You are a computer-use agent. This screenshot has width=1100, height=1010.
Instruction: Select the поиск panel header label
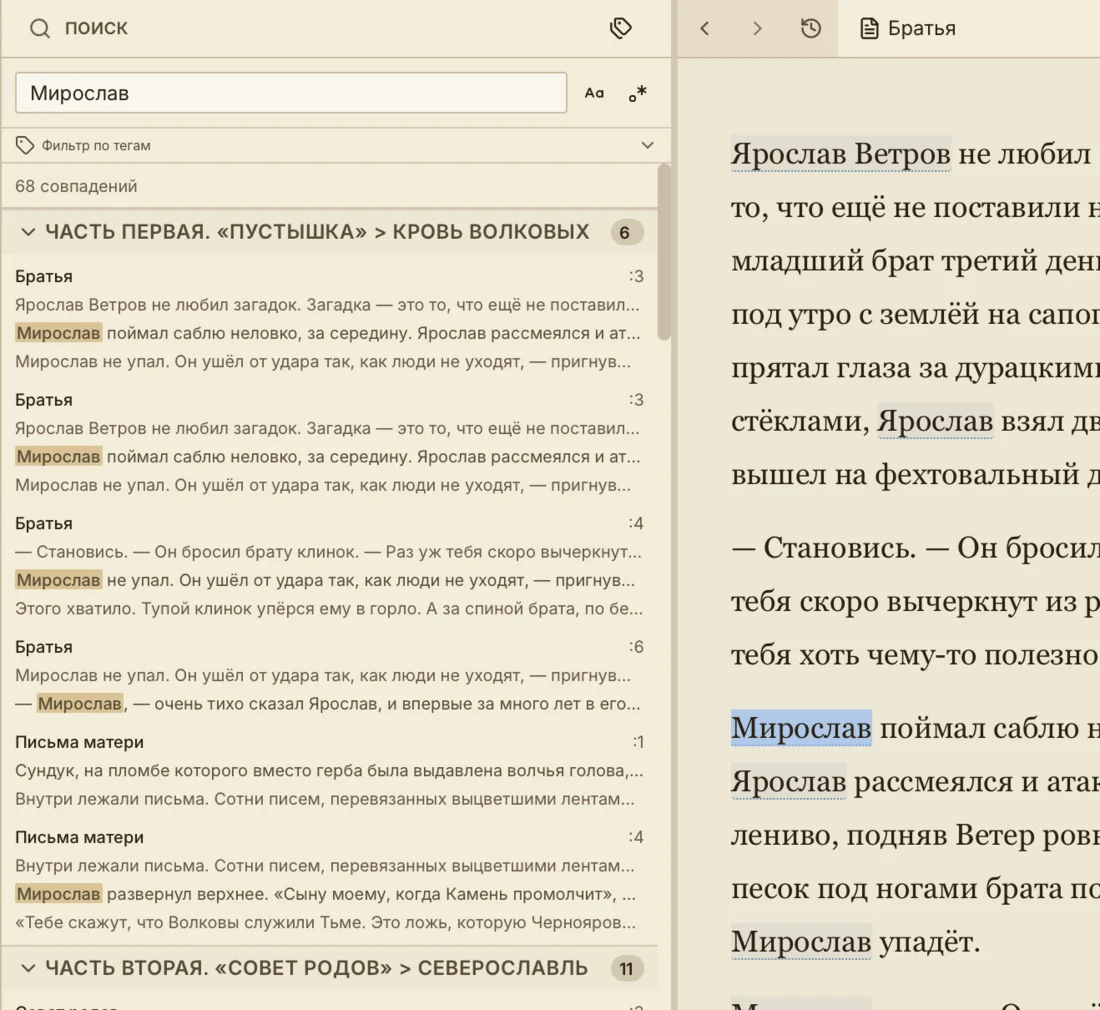click(x=96, y=27)
